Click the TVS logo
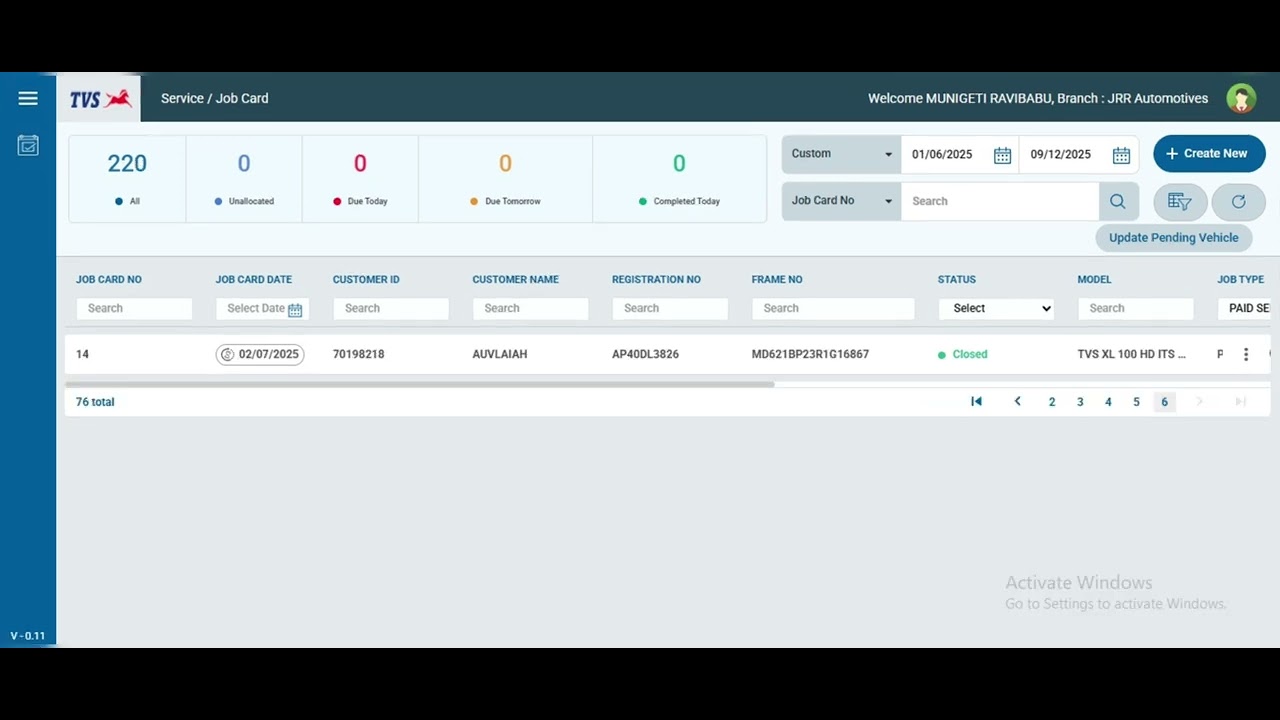Screen dimensions: 1280x720 click(100, 99)
